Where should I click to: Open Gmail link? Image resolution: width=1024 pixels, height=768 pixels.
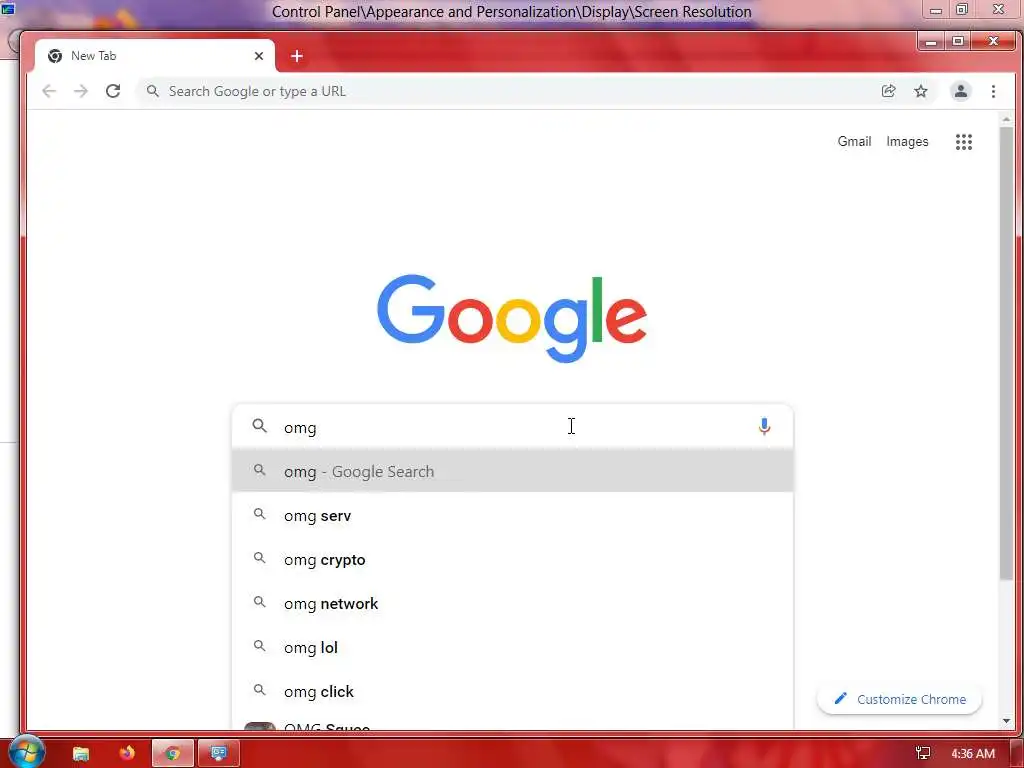tap(854, 142)
